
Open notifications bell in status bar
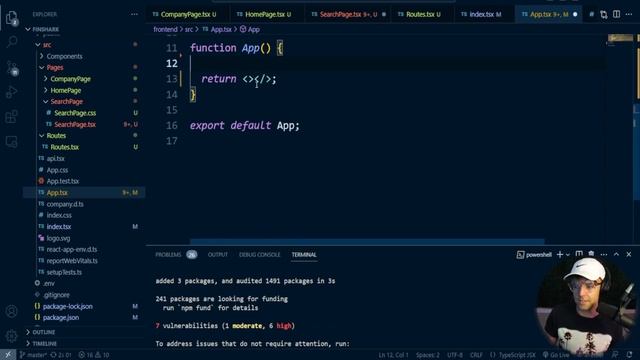(629, 355)
